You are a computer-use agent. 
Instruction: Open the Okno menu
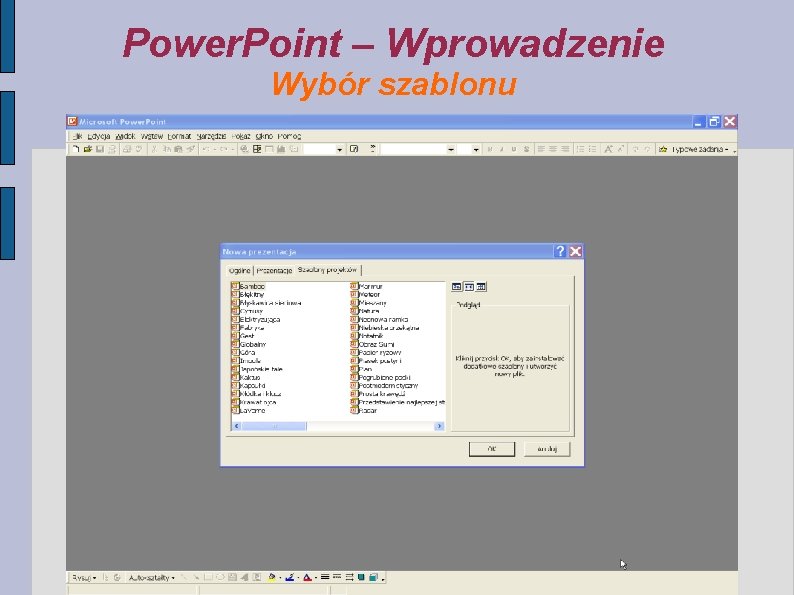[x=264, y=136]
